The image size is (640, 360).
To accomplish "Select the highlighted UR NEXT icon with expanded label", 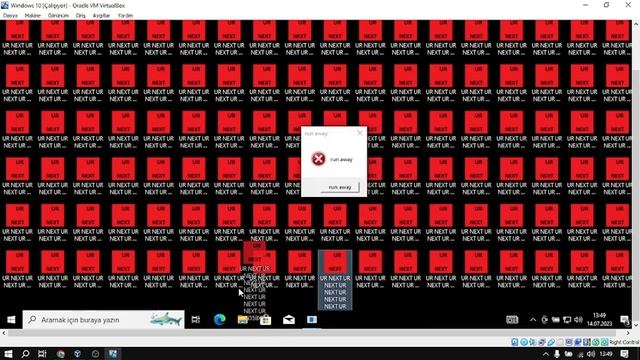I will coord(335,280).
